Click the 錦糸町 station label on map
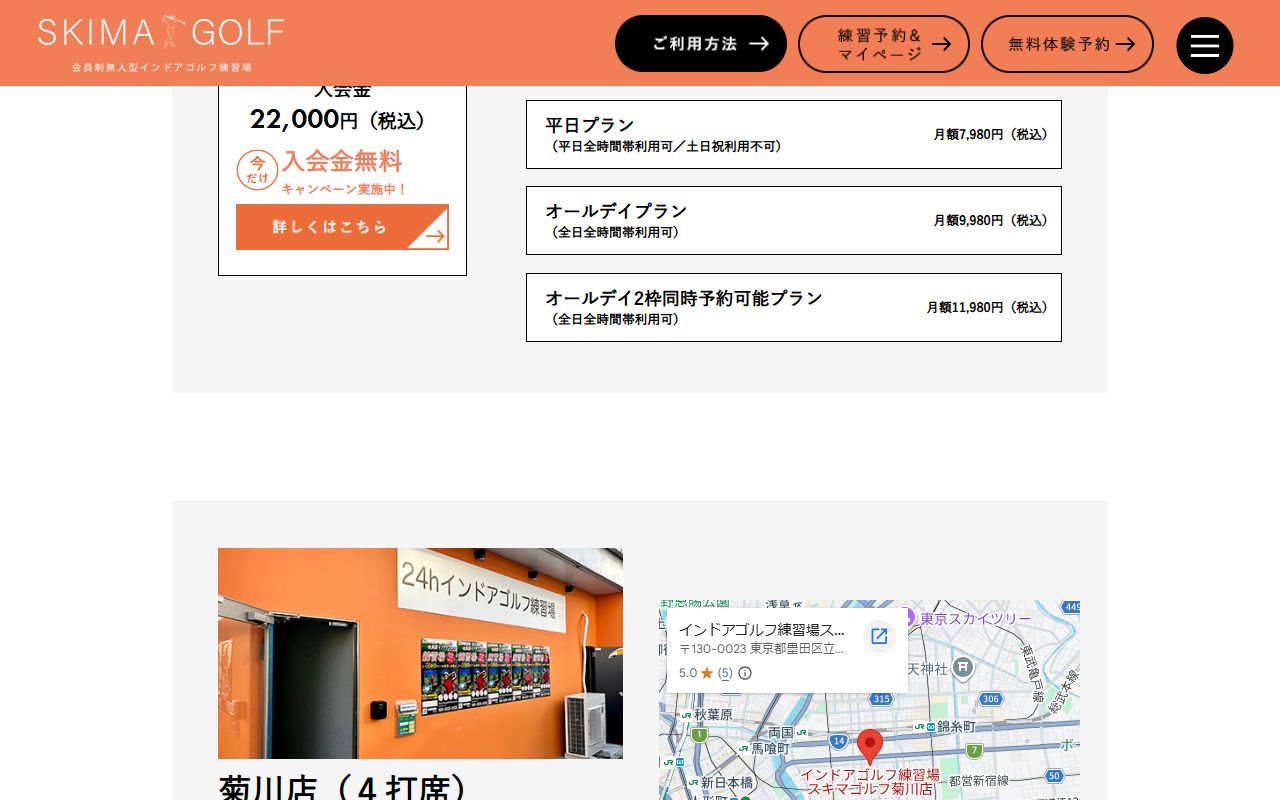1280x800 pixels. click(x=956, y=727)
